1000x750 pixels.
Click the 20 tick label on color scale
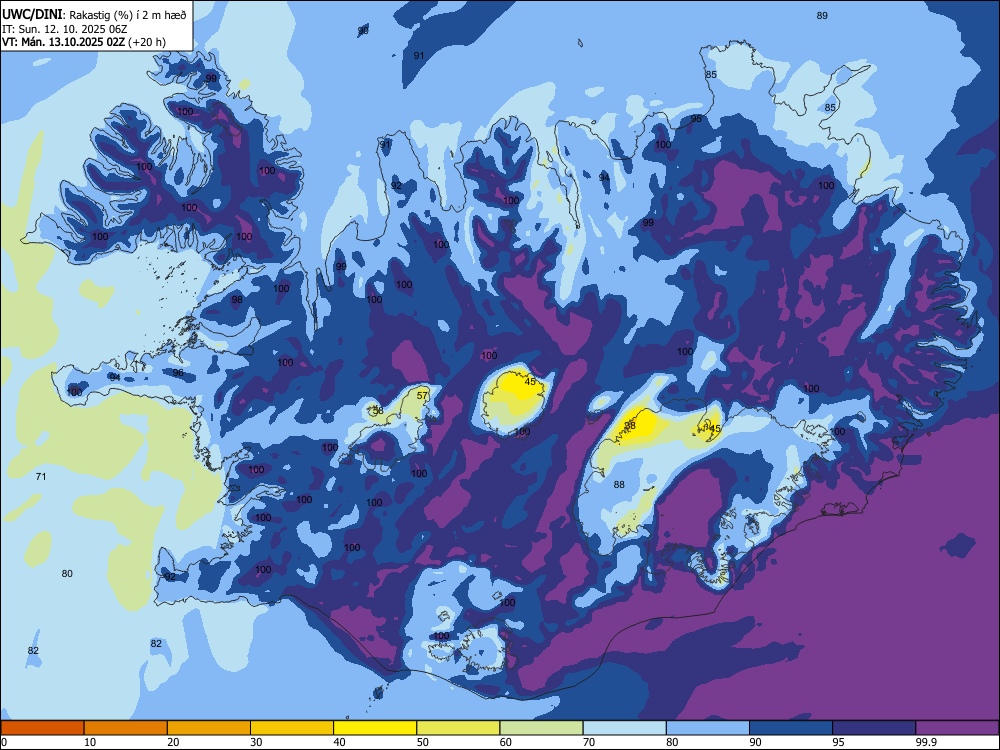pos(173,742)
